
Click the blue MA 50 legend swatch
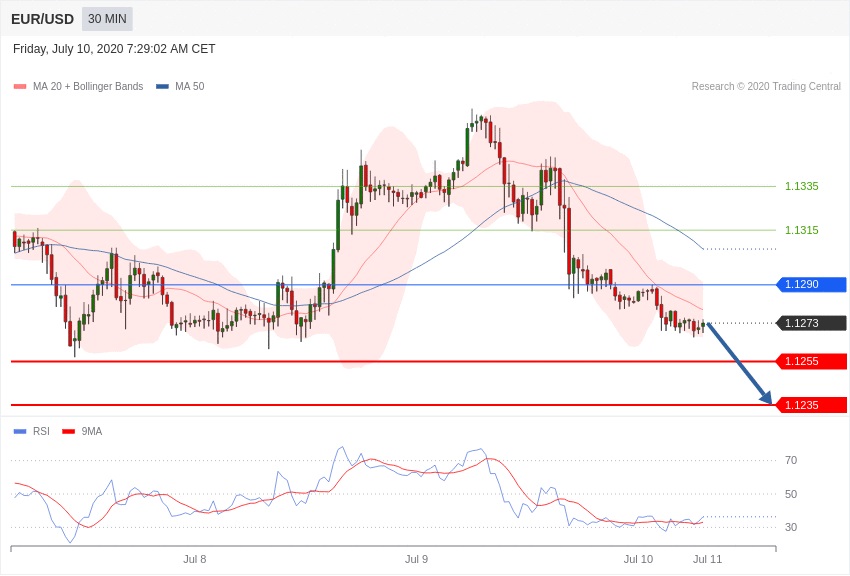[x=162, y=87]
